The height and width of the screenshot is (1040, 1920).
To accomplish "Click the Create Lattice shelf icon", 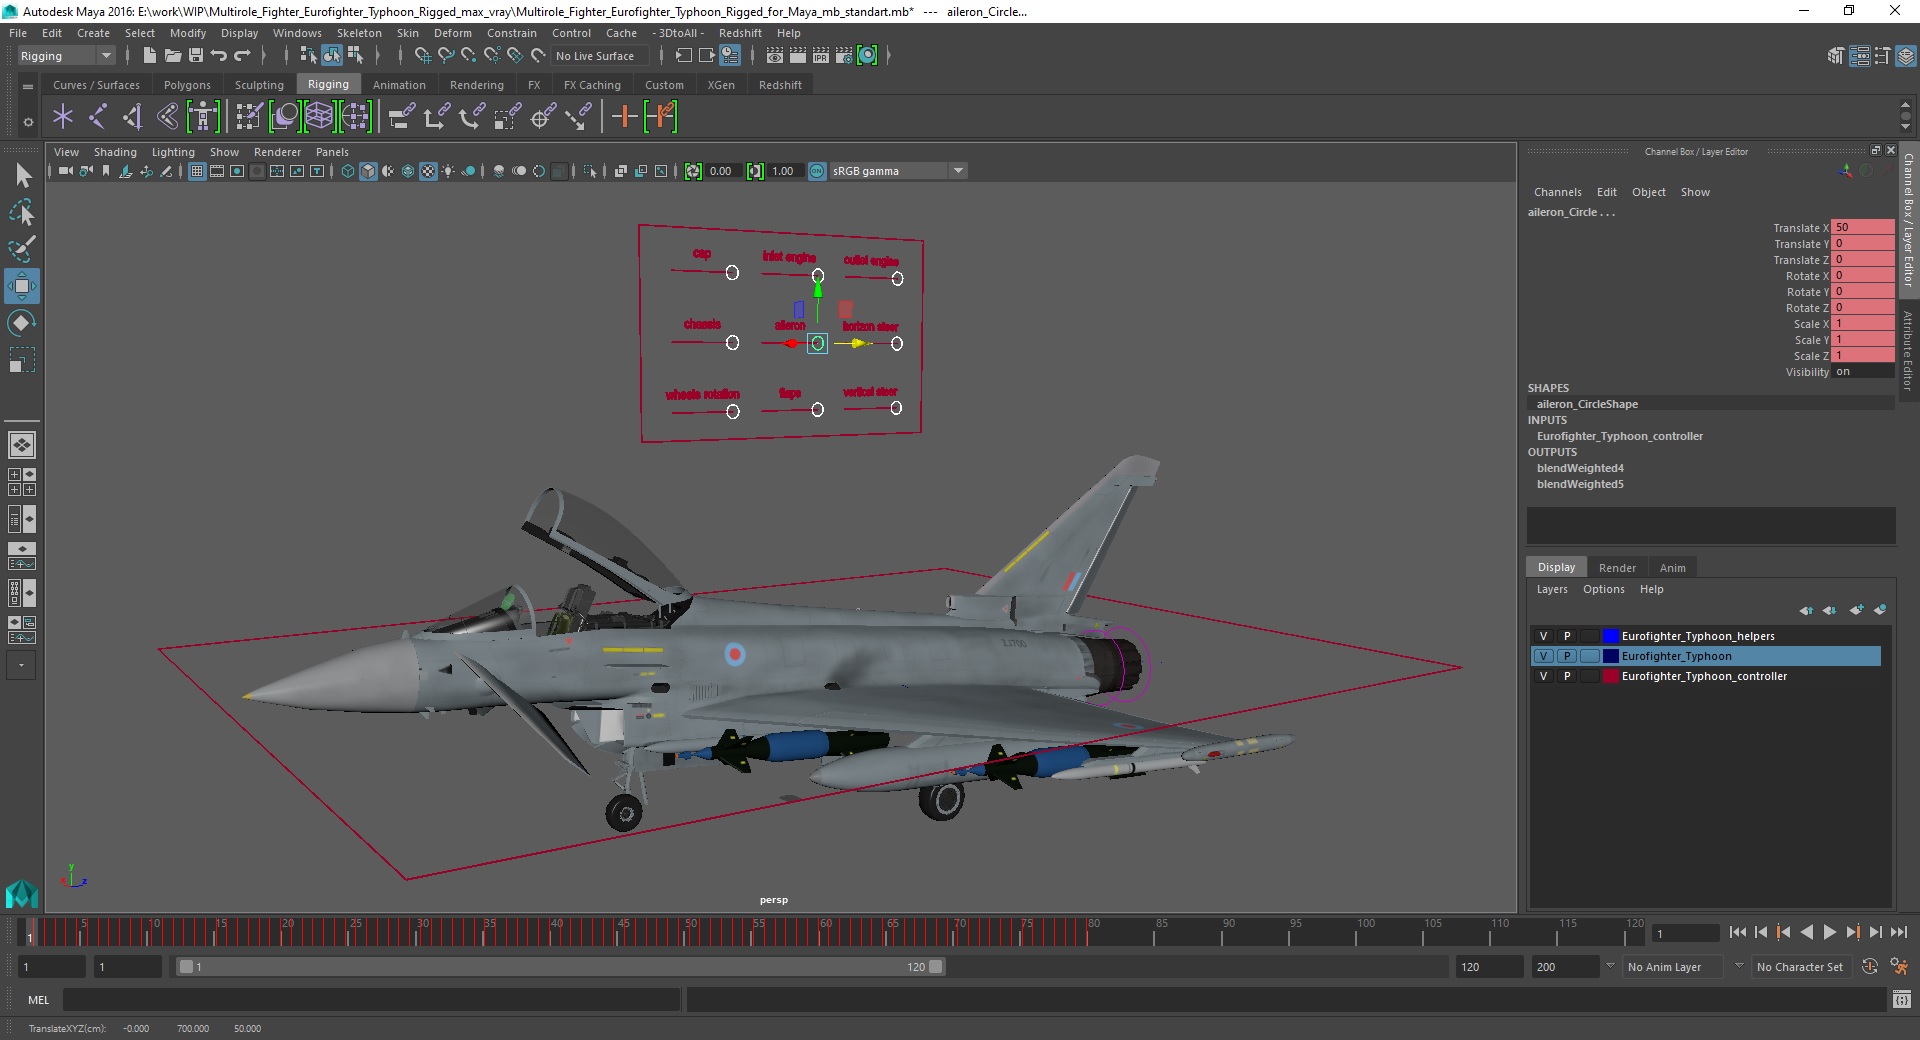I will coord(319,117).
